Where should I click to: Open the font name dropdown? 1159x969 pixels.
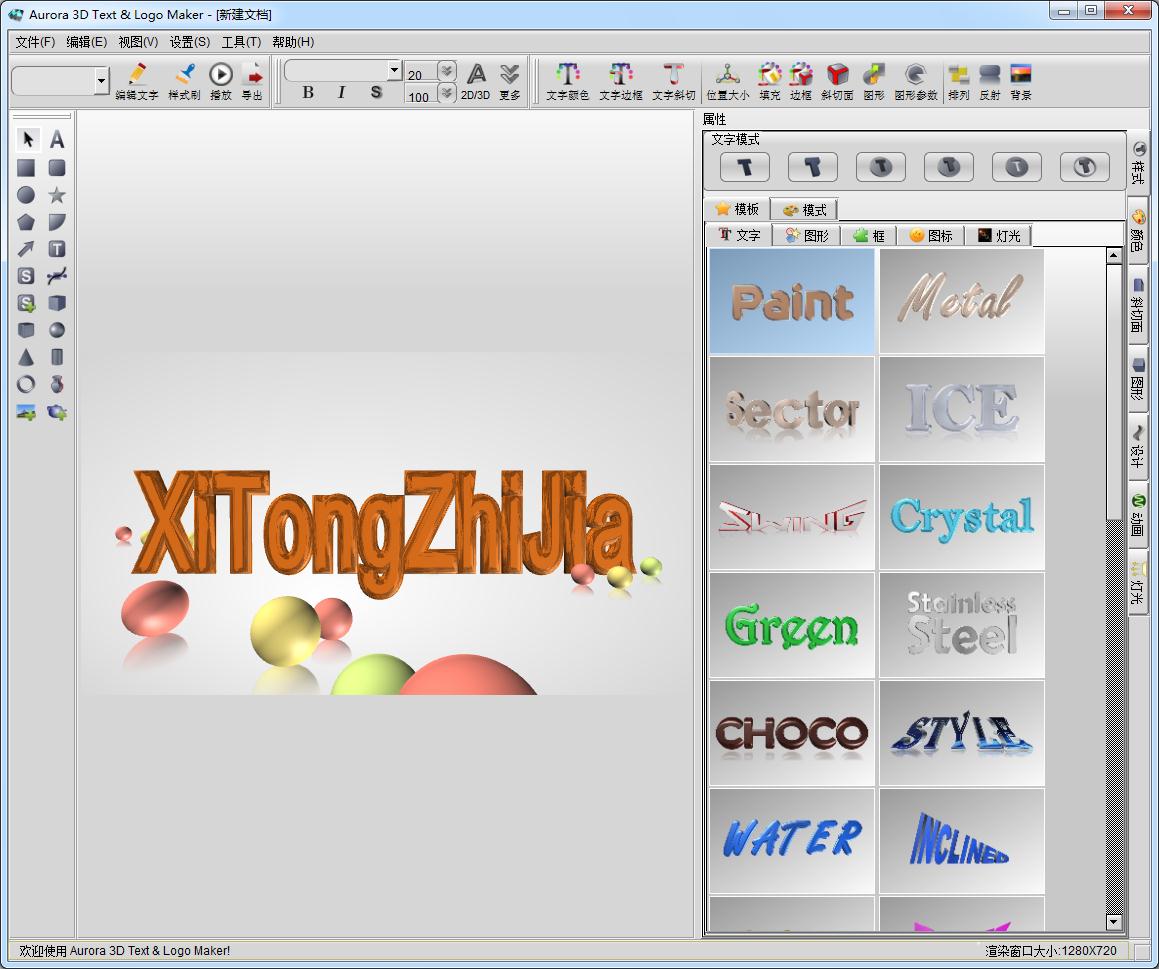pos(393,70)
